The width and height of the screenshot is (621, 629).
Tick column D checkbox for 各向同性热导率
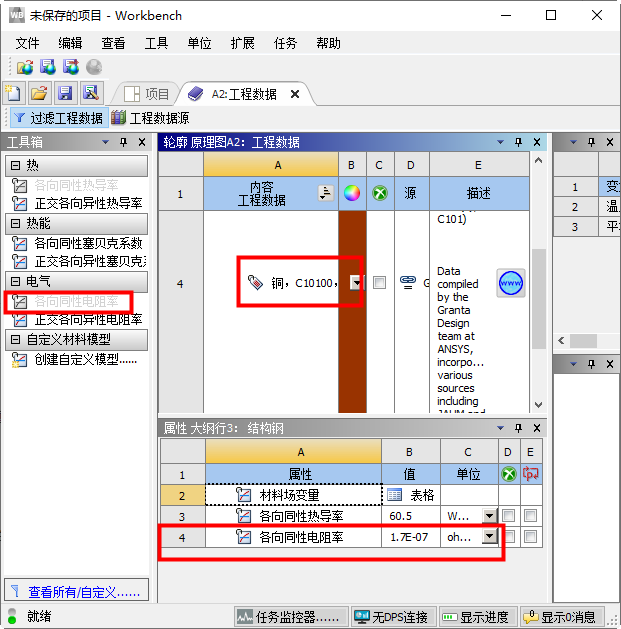[509, 516]
